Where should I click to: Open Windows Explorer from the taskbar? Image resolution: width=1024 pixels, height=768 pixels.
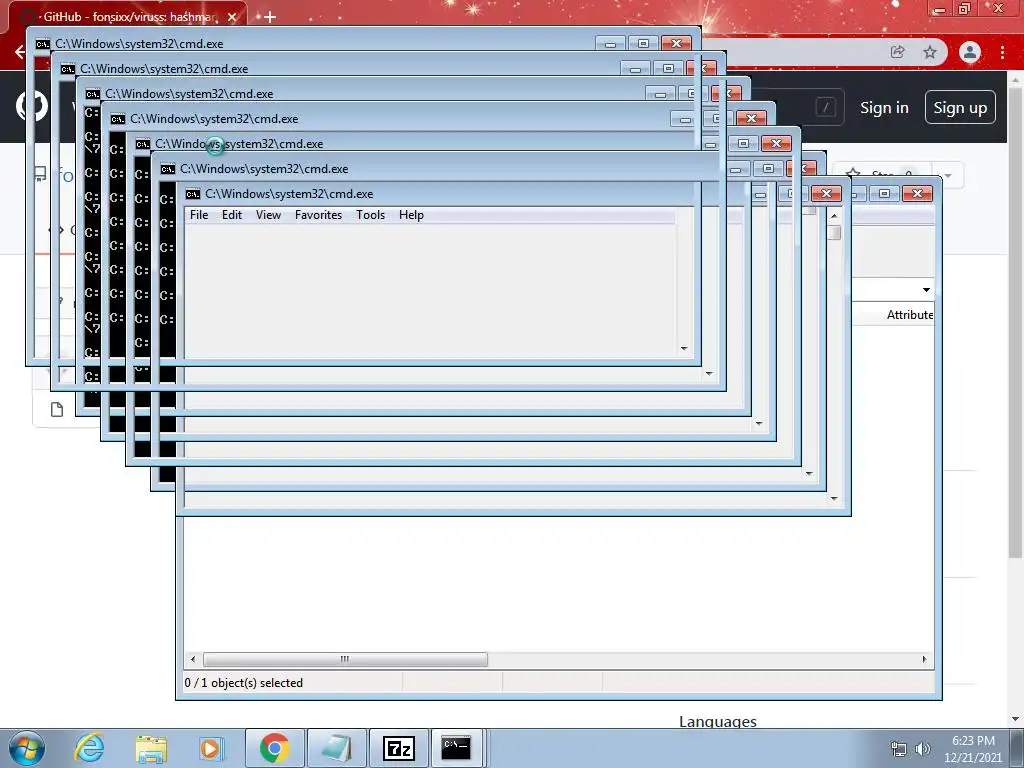(151, 748)
